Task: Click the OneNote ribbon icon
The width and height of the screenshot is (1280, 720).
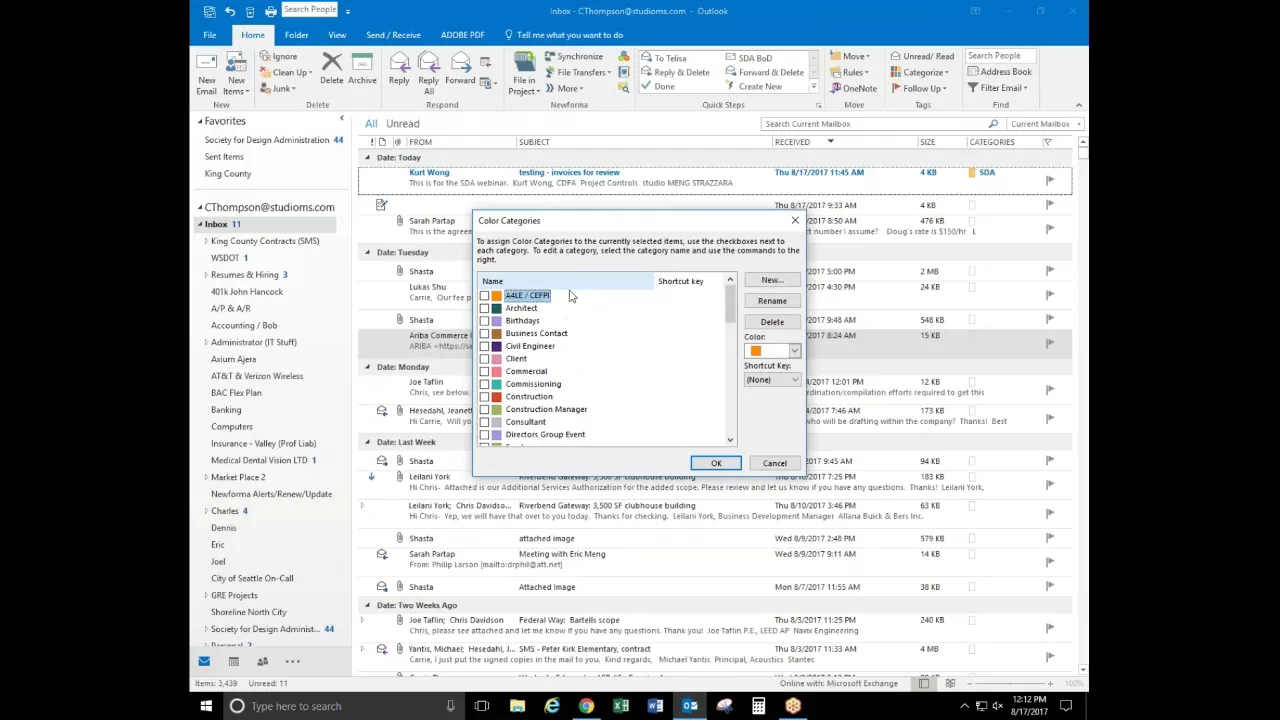Action: point(852,88)
